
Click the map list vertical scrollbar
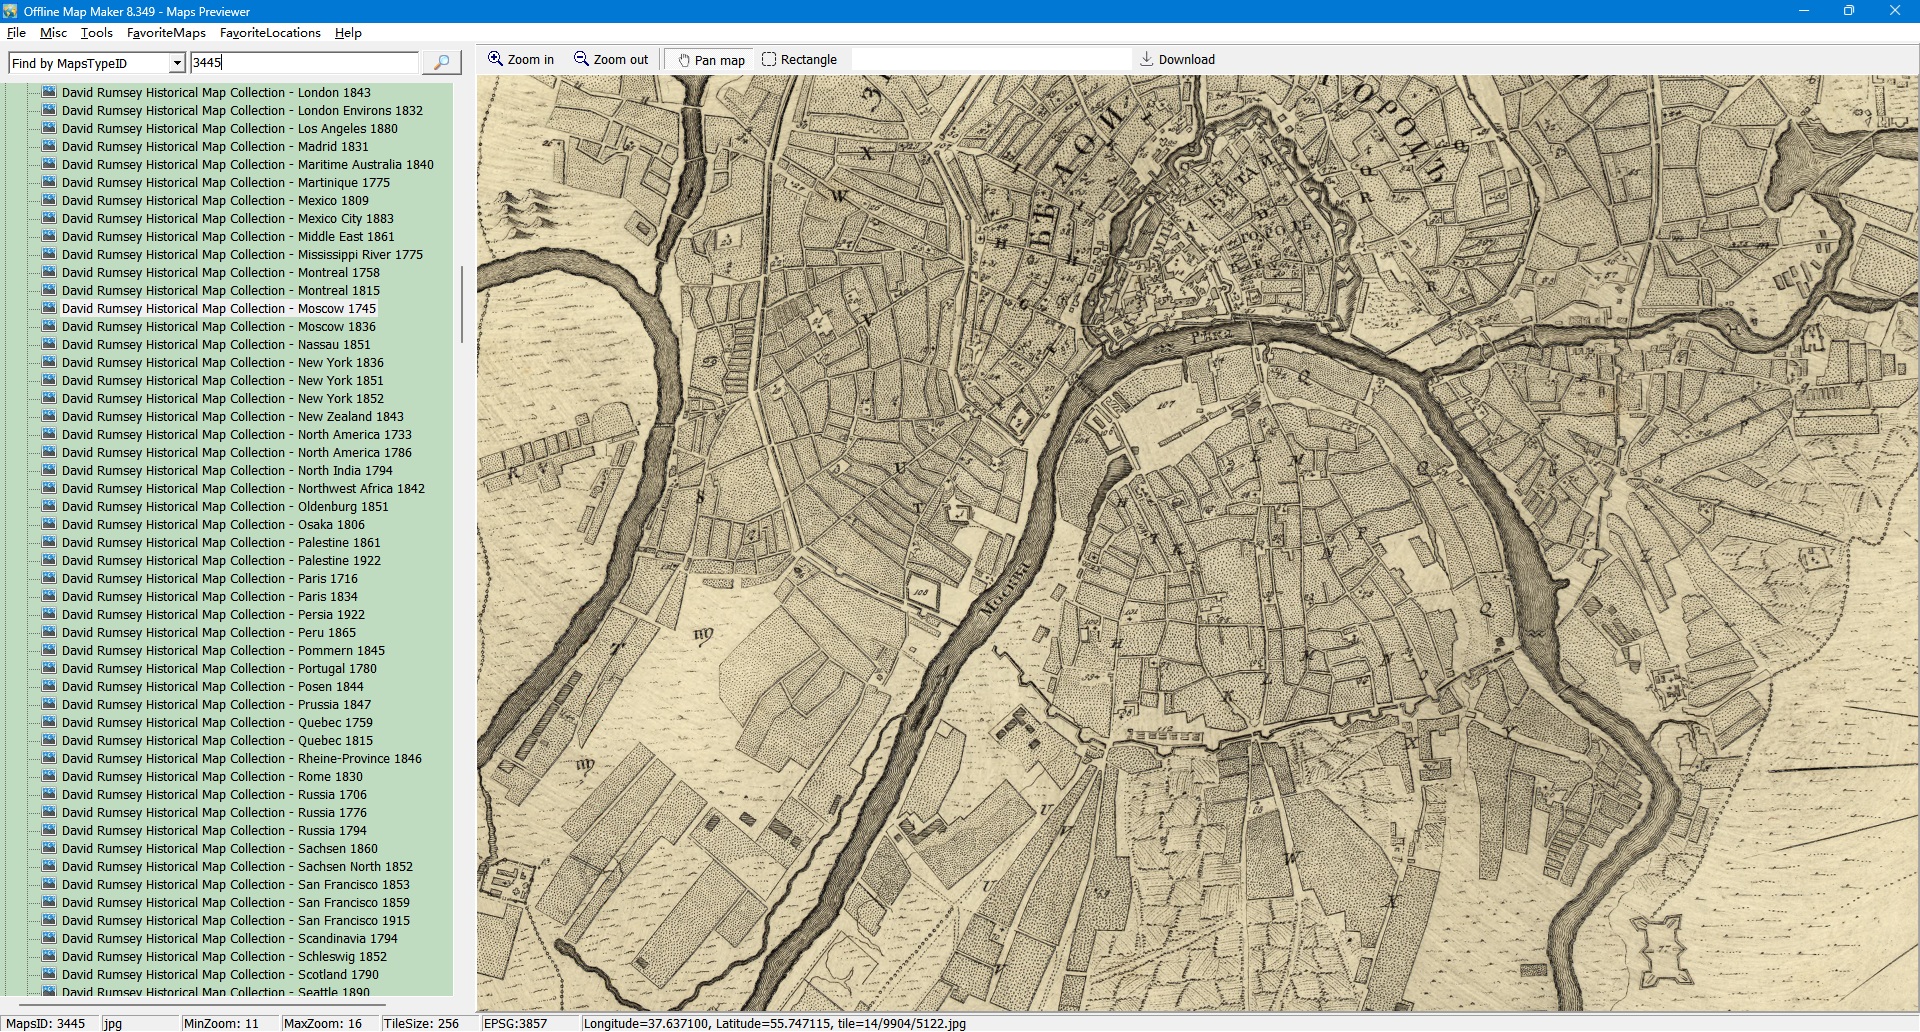pyautogui.click(x=461, y=304)
